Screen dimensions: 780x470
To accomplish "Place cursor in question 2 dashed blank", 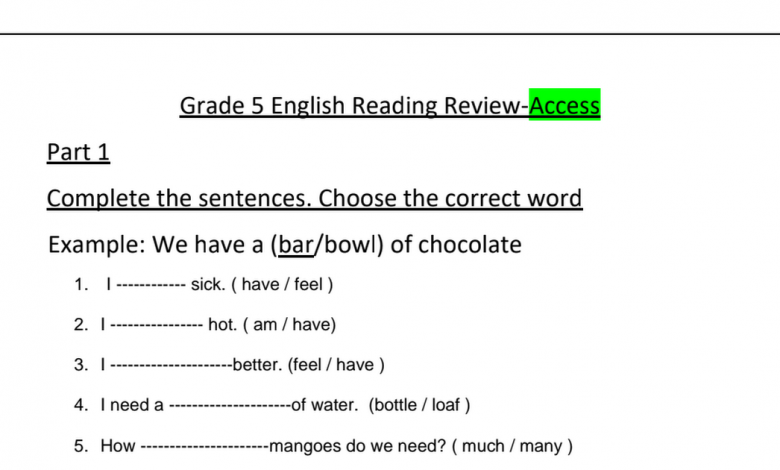I will 157,325.
